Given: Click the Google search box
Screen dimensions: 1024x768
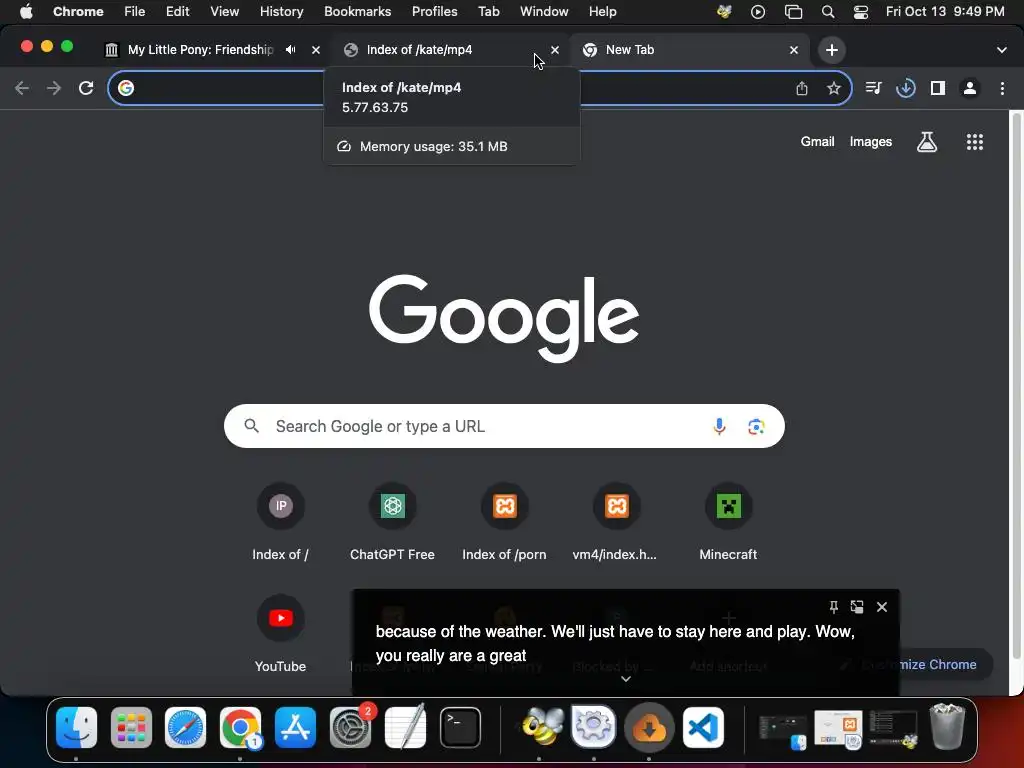Looking at the screenshot, I should 504,426.
